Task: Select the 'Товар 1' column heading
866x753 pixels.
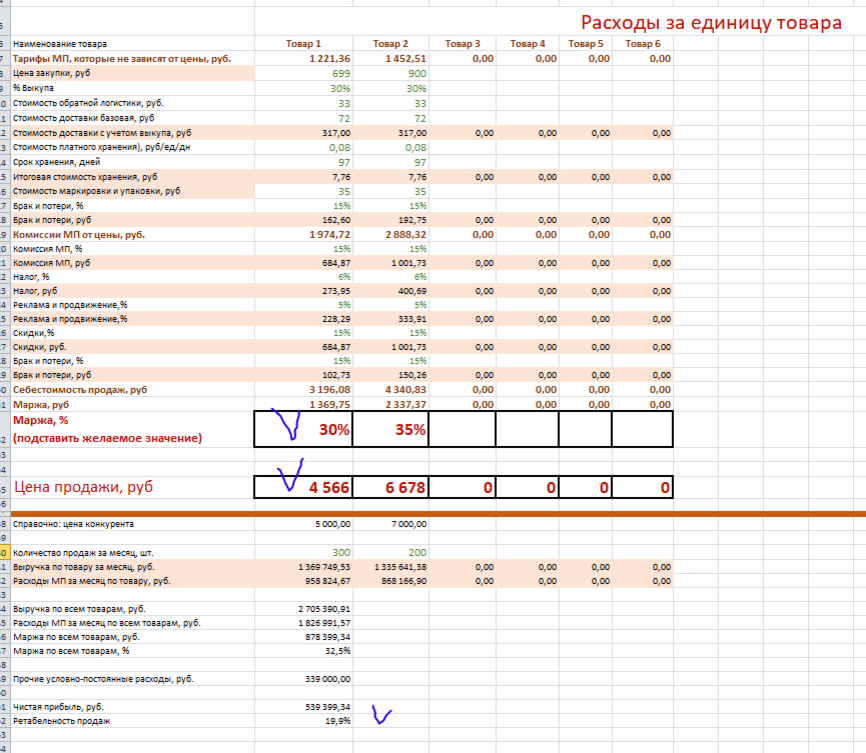Action: click(303, 44)
